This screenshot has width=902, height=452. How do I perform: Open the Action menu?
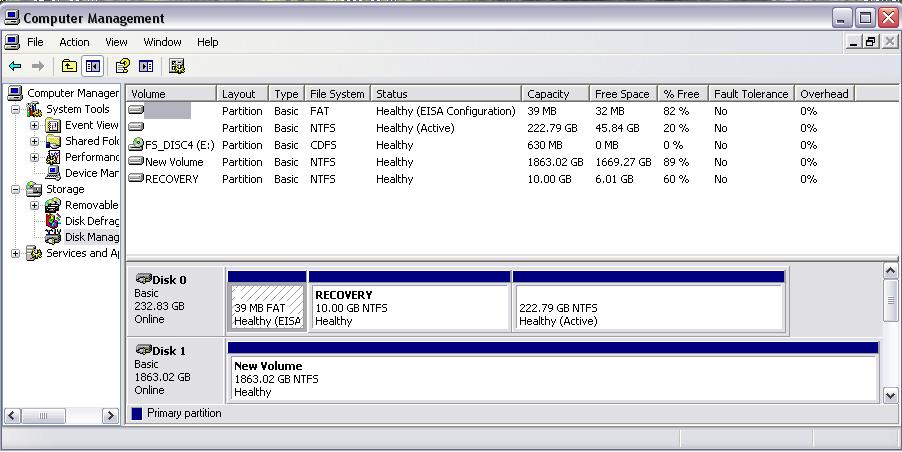pyautogui.click(x=74, y=42)
